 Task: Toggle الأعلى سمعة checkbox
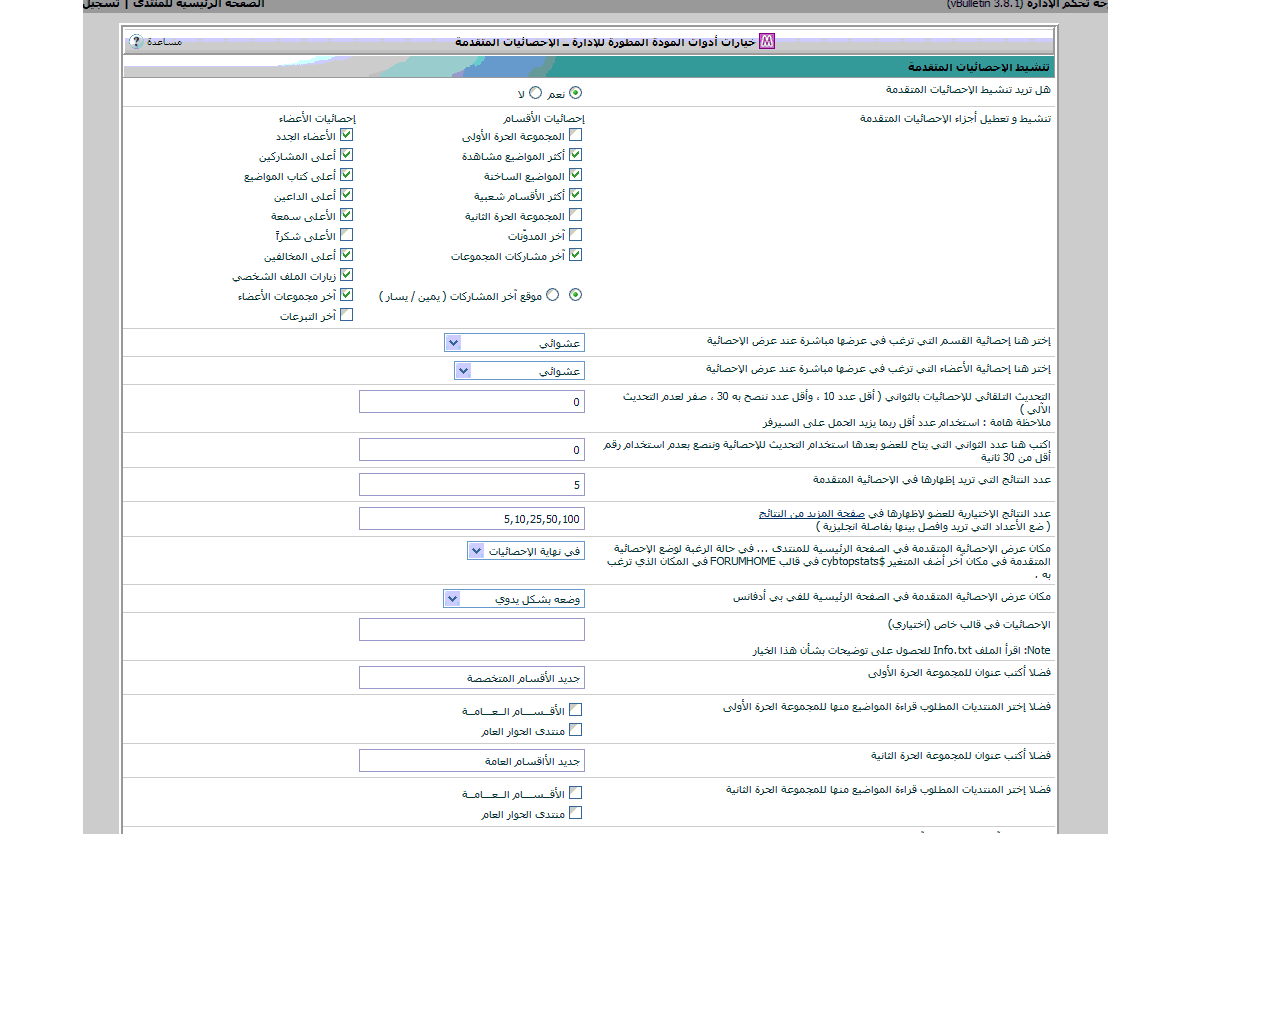coord(346,215)
